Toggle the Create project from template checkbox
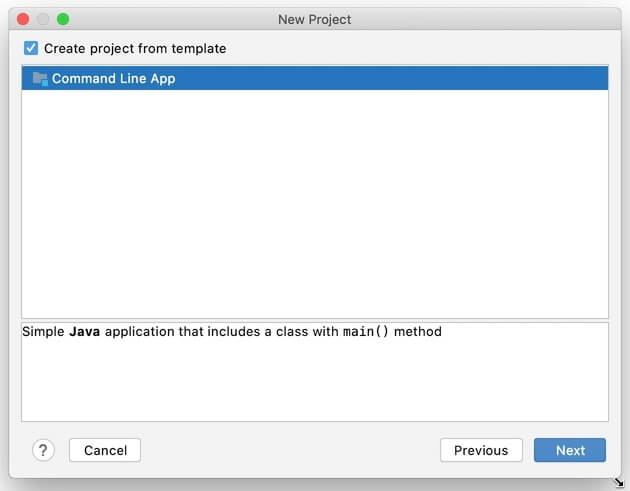The height and width of the screenshot is (491, 630). tap(31, 48)
